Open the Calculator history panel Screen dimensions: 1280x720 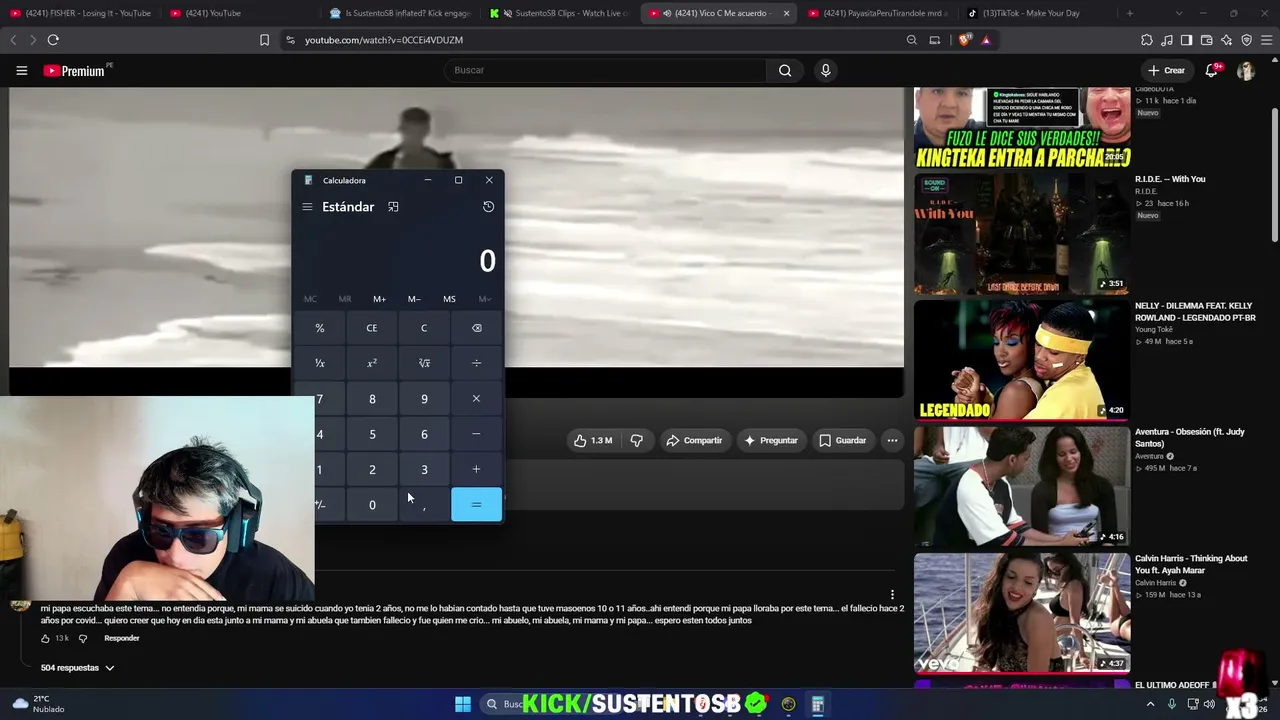pyautogui.click(x=488, y=207)
